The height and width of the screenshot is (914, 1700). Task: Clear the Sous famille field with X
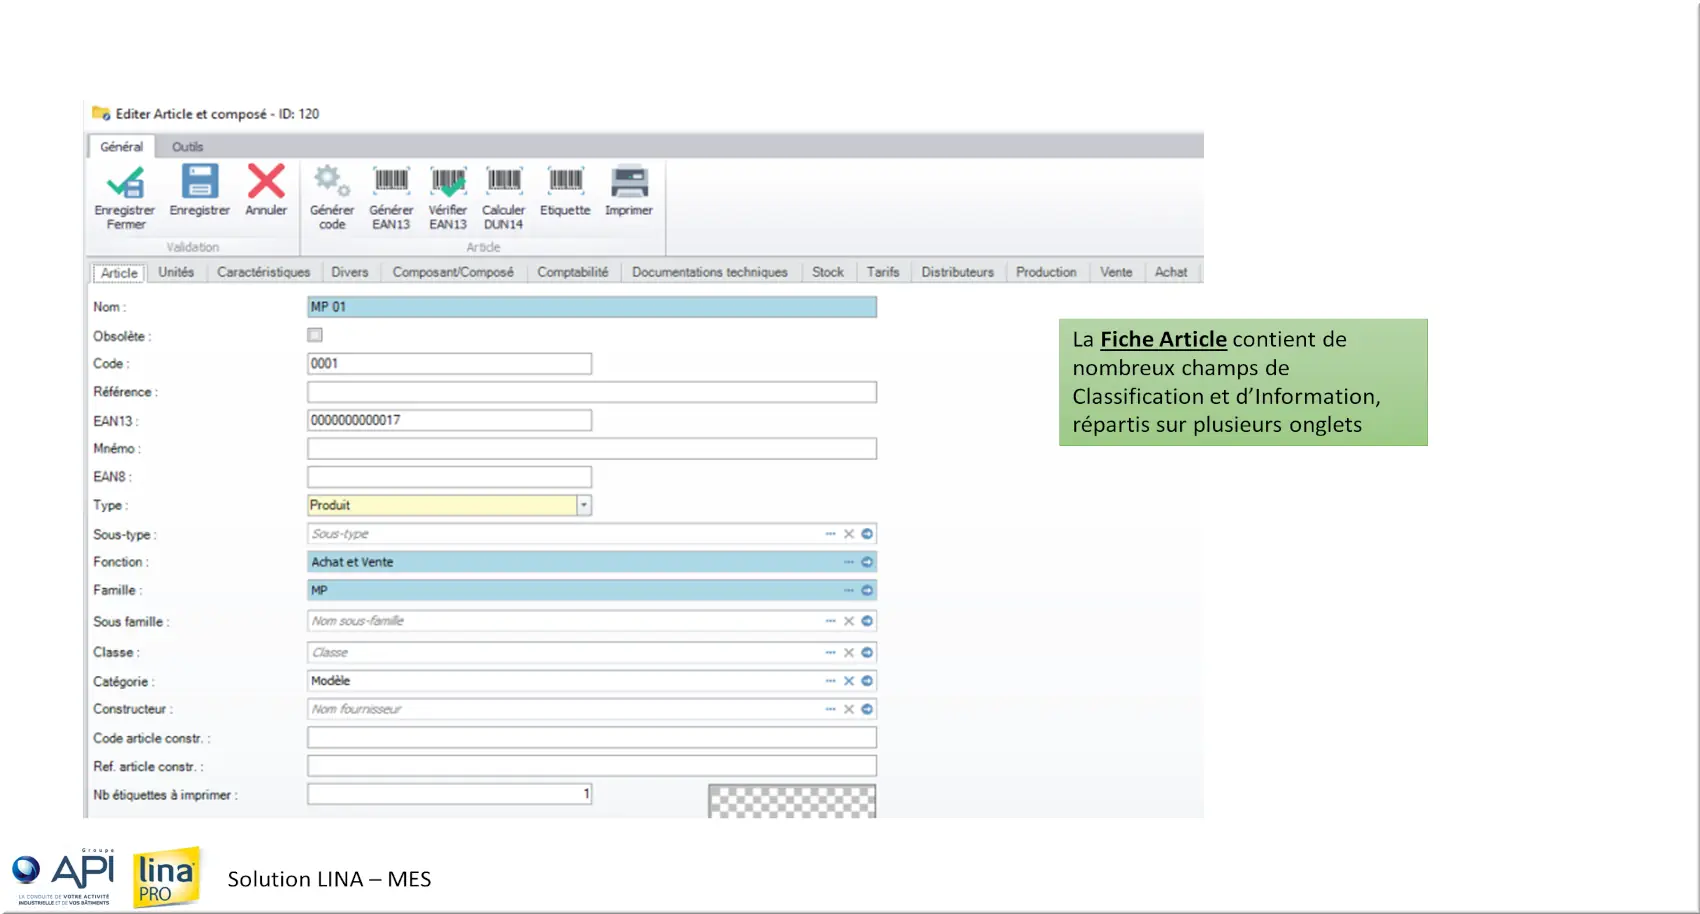pyautogui.click(x=848, y=621)
